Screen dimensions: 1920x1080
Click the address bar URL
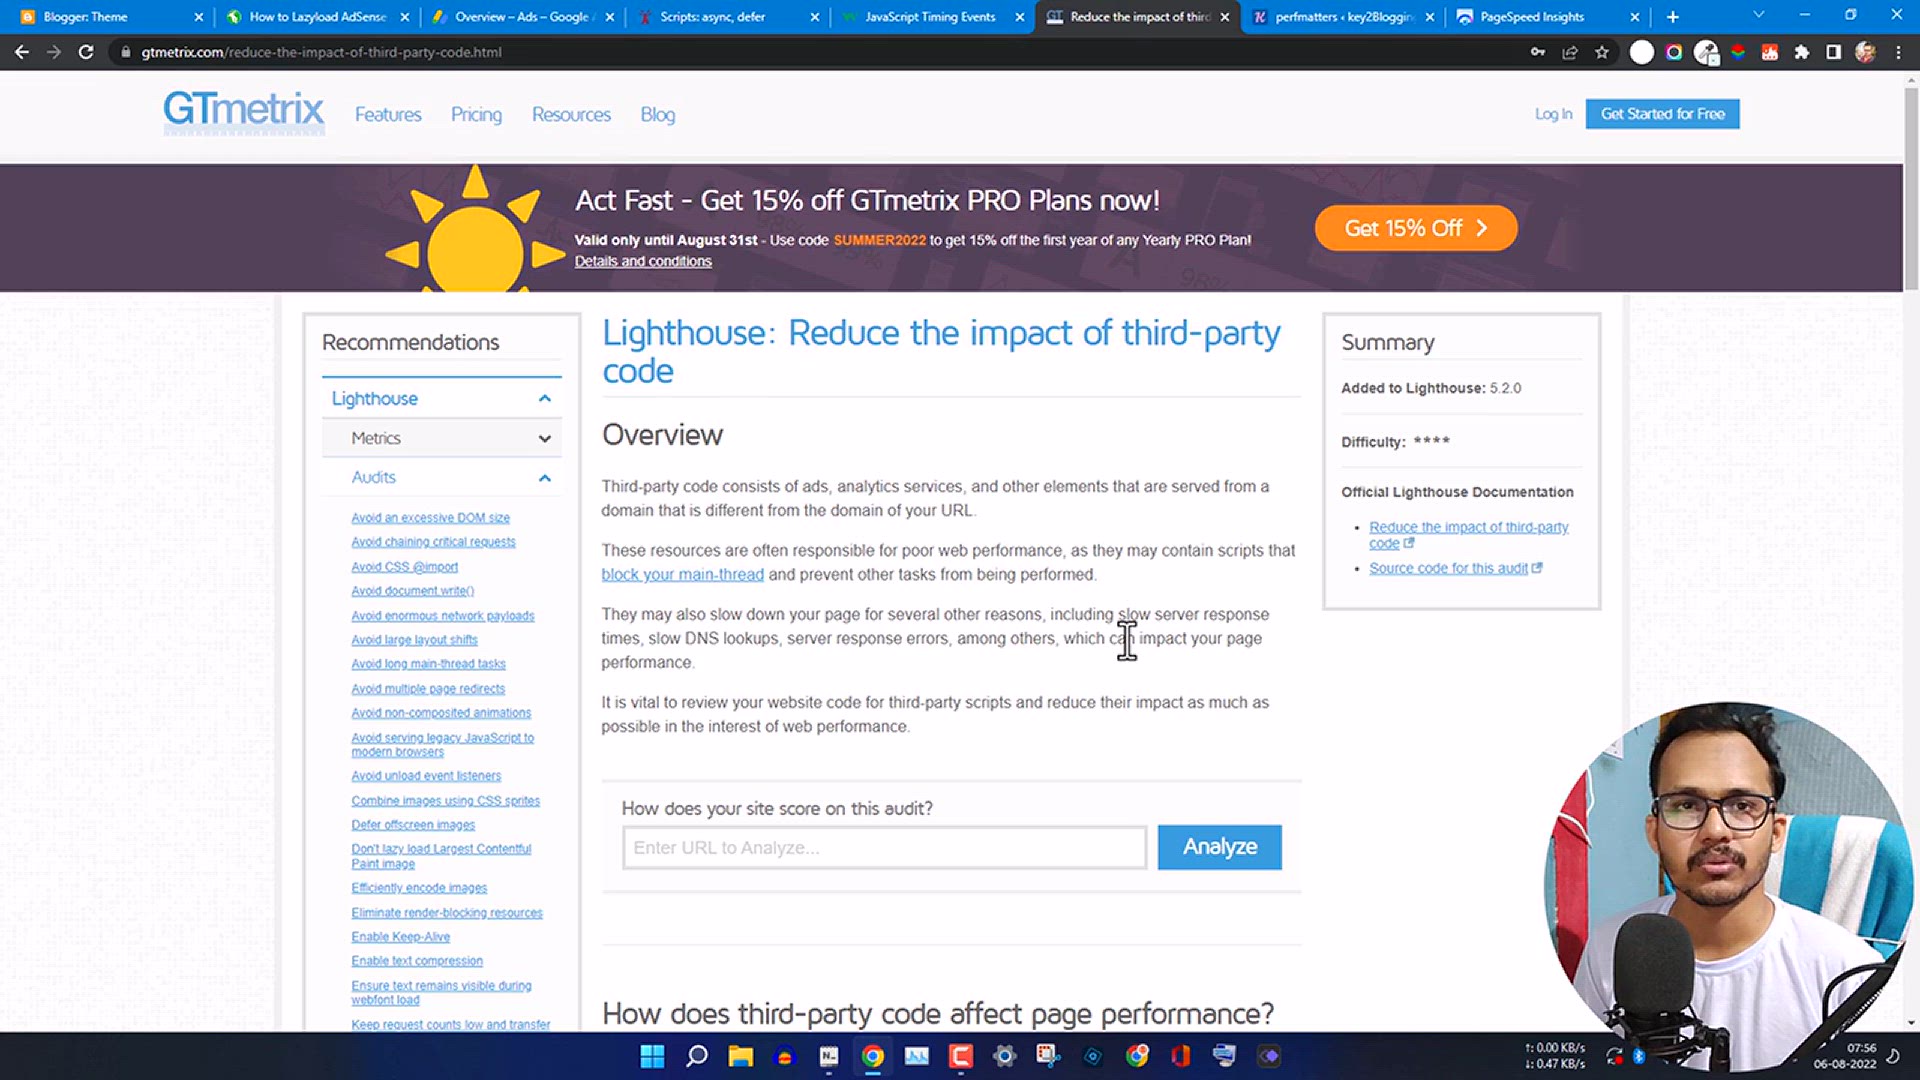[x=321, y=52]
